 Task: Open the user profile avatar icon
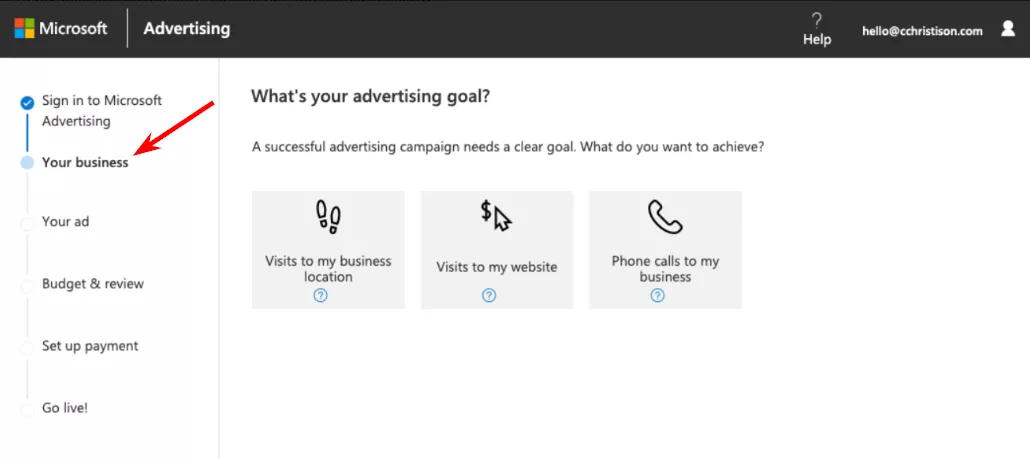[1008, 28]
